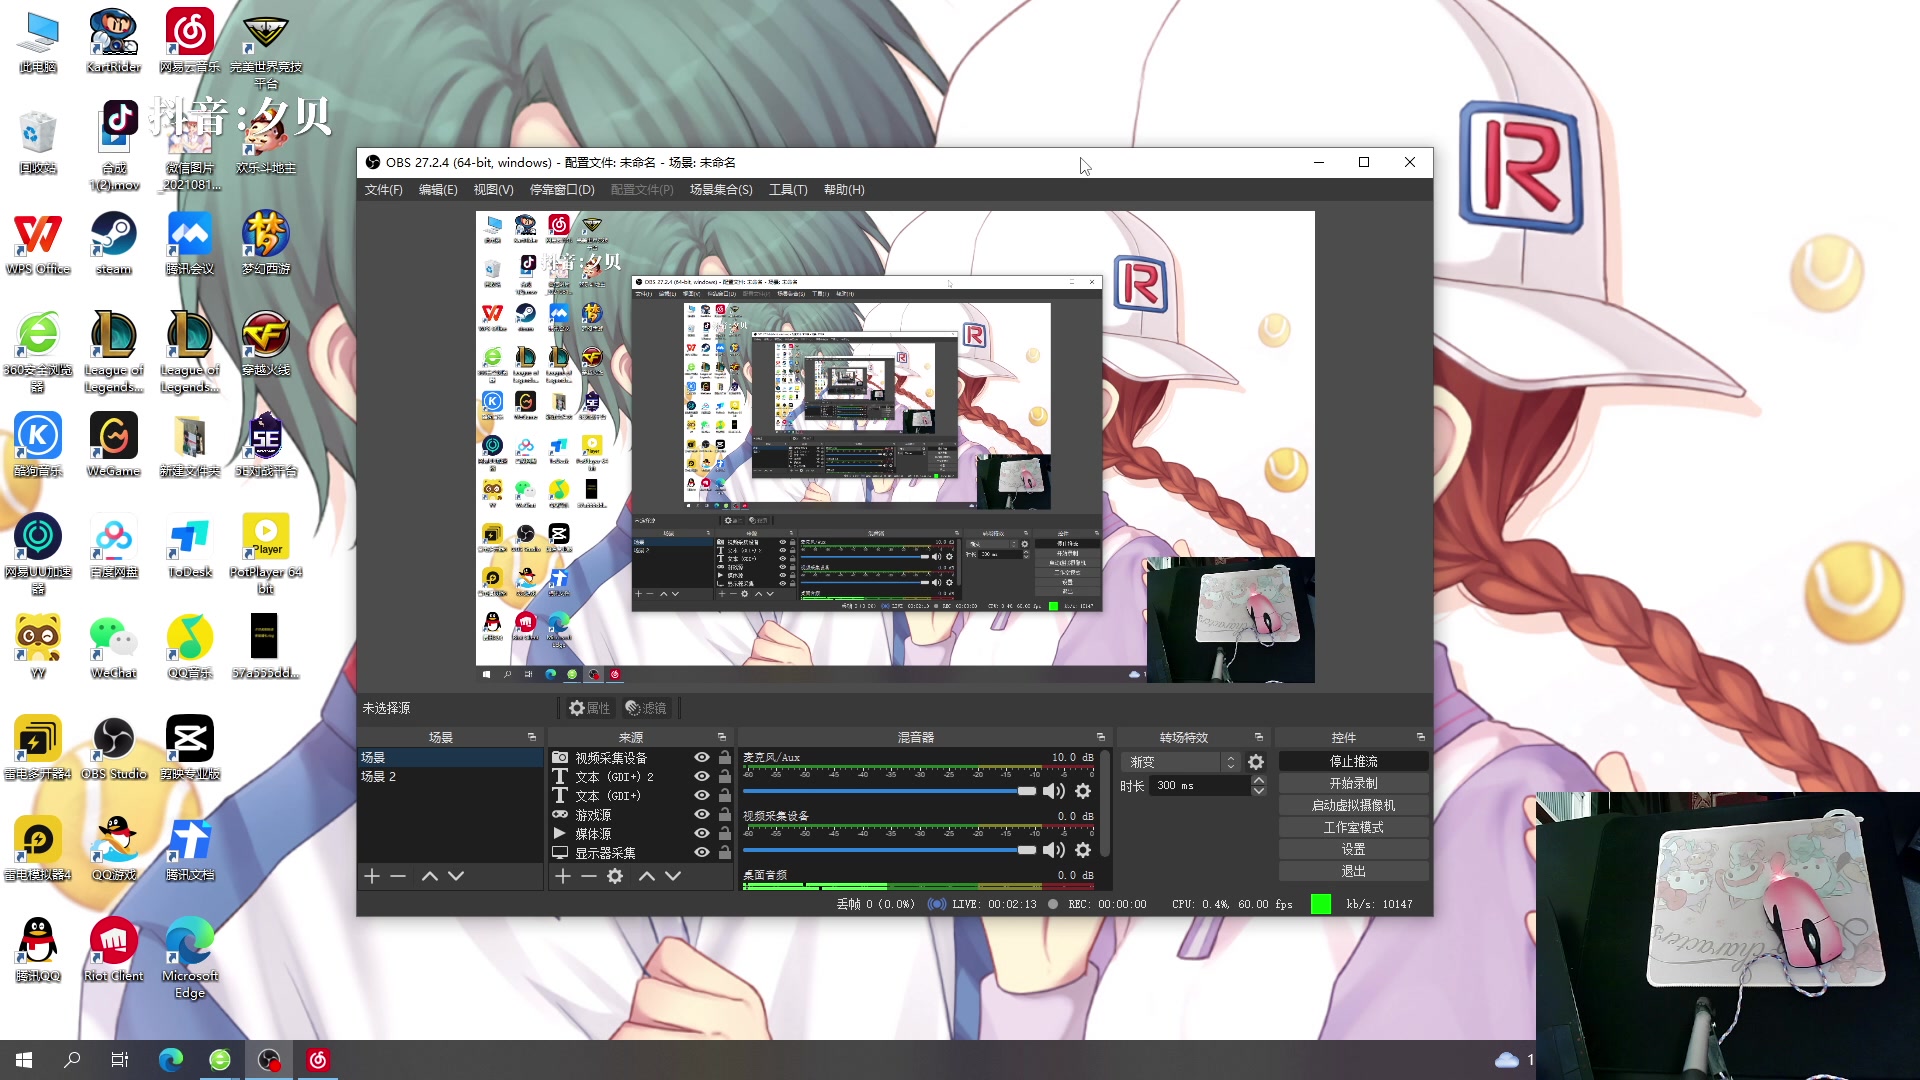The width and height of the screenshot is (1920, 1080).
Task: Remove the selected source with the minus icon
Action: [589, 876]
